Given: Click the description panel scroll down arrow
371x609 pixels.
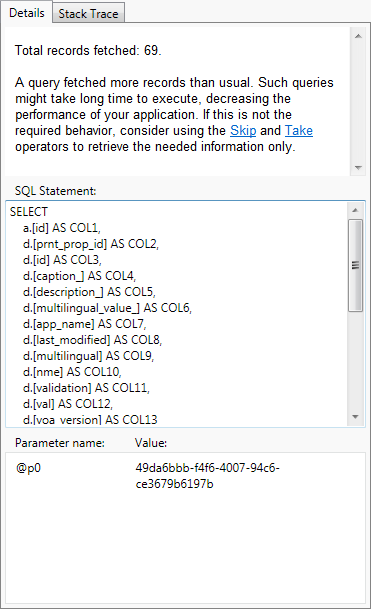Looking at the screenshot, I should click(x=358, y=168).
